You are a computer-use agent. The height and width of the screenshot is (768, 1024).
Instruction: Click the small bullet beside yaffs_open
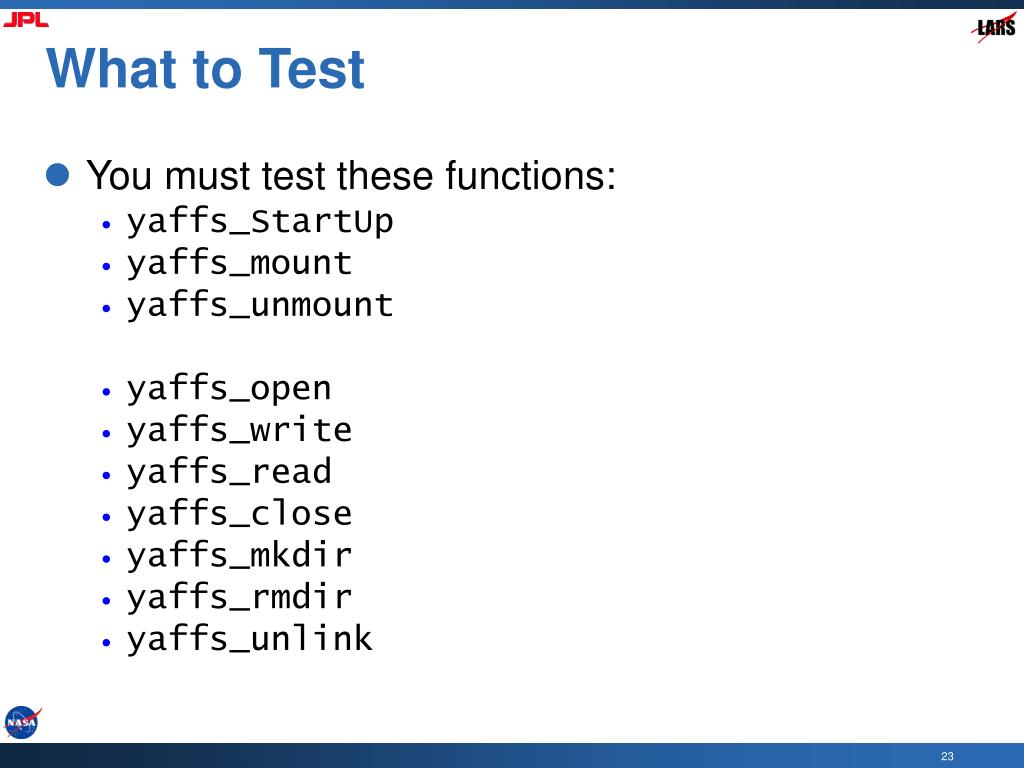click(107, 392)
